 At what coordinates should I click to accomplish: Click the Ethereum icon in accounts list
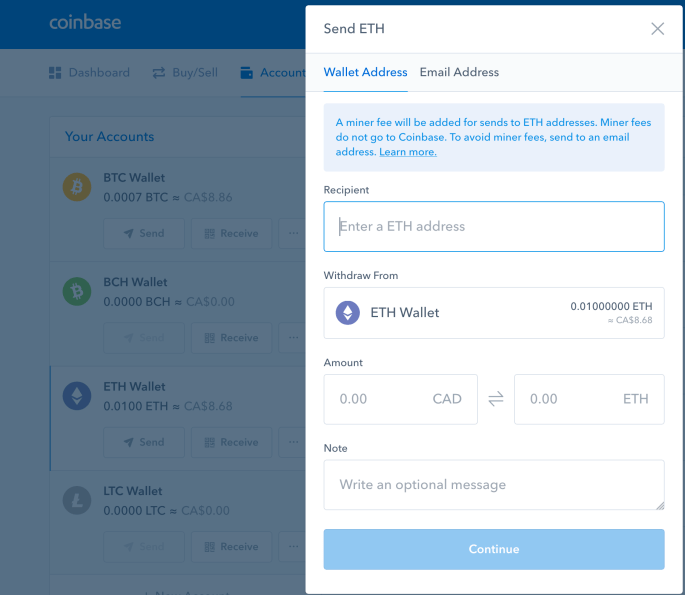pyautogui.click(x=77, y=397)
